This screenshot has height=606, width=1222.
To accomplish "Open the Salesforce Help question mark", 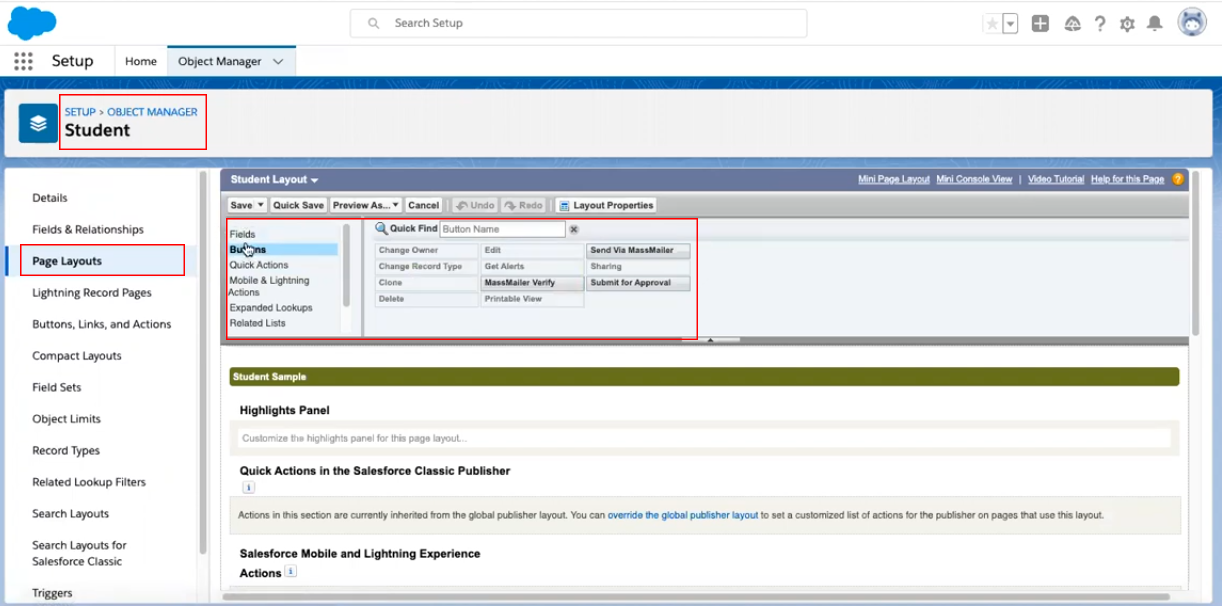I will click(1100, 24).
